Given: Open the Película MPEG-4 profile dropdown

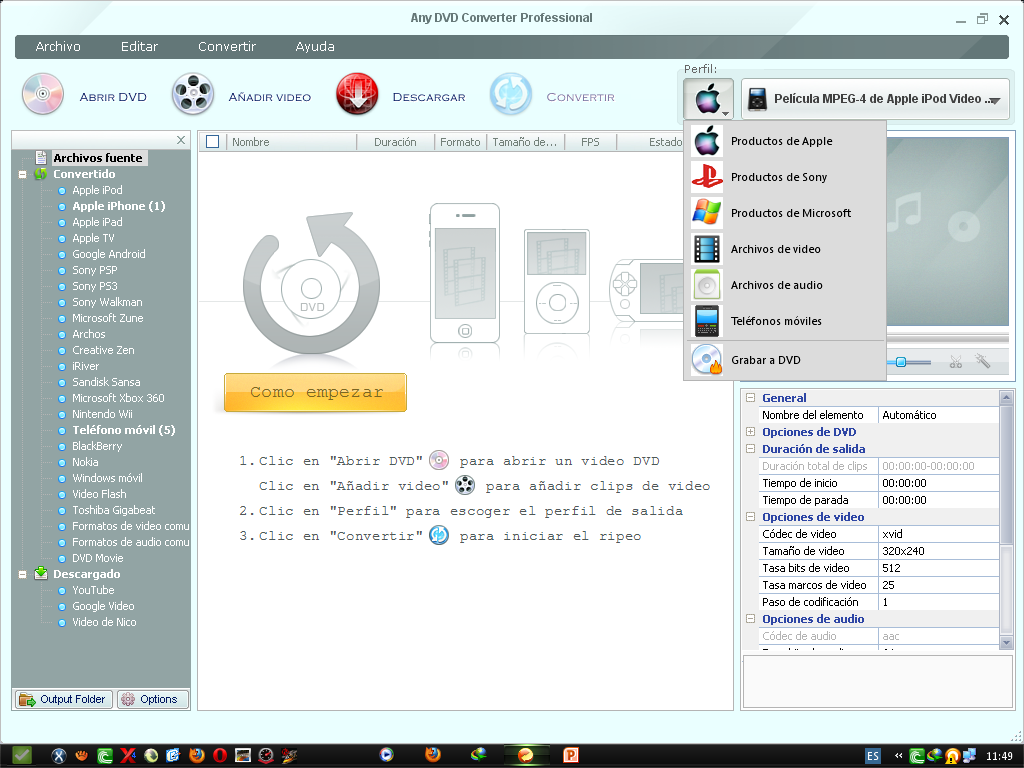Looking at the screenshot, I should point(875,99).
